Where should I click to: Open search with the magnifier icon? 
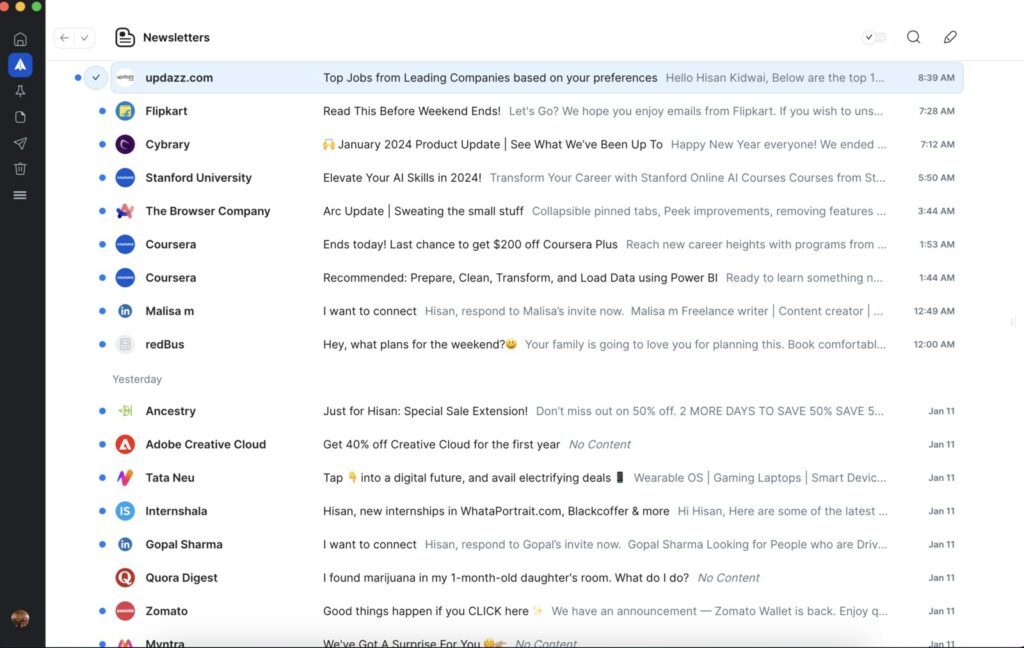pyautogui.click(x=913, y=36)
